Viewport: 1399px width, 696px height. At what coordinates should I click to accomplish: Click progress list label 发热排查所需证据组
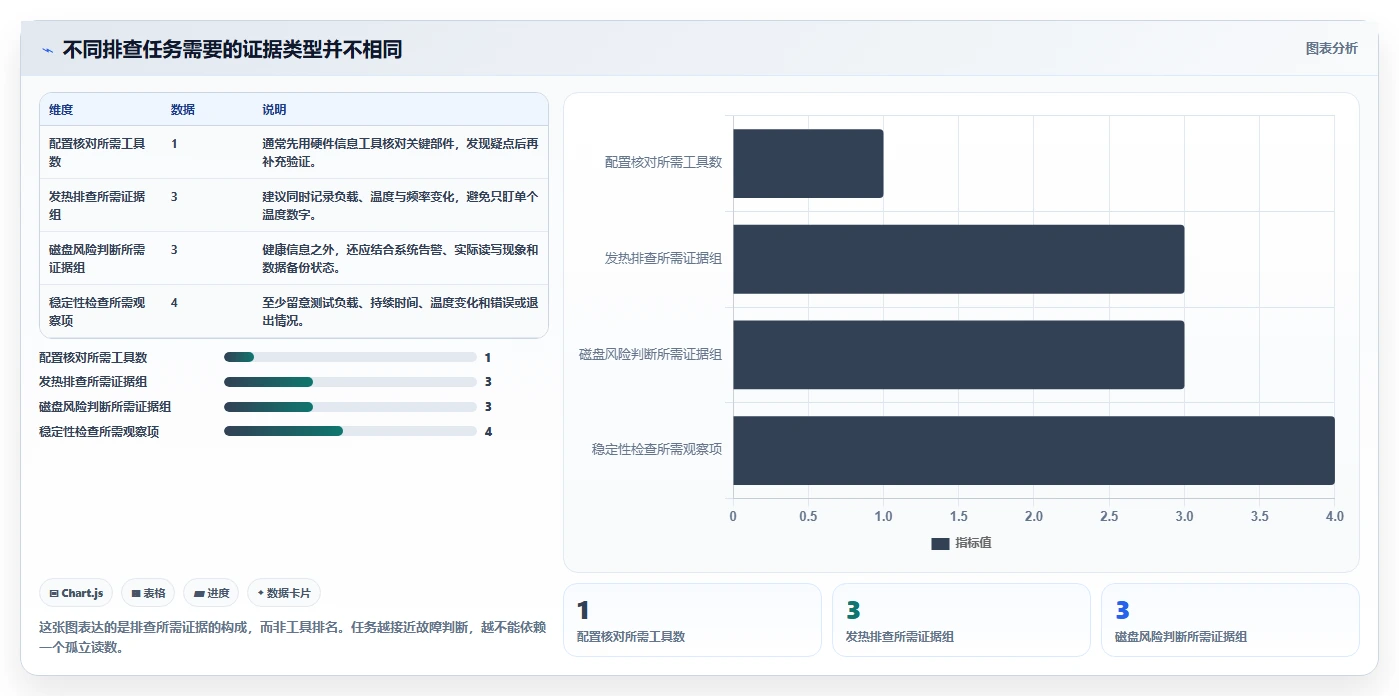93,382
